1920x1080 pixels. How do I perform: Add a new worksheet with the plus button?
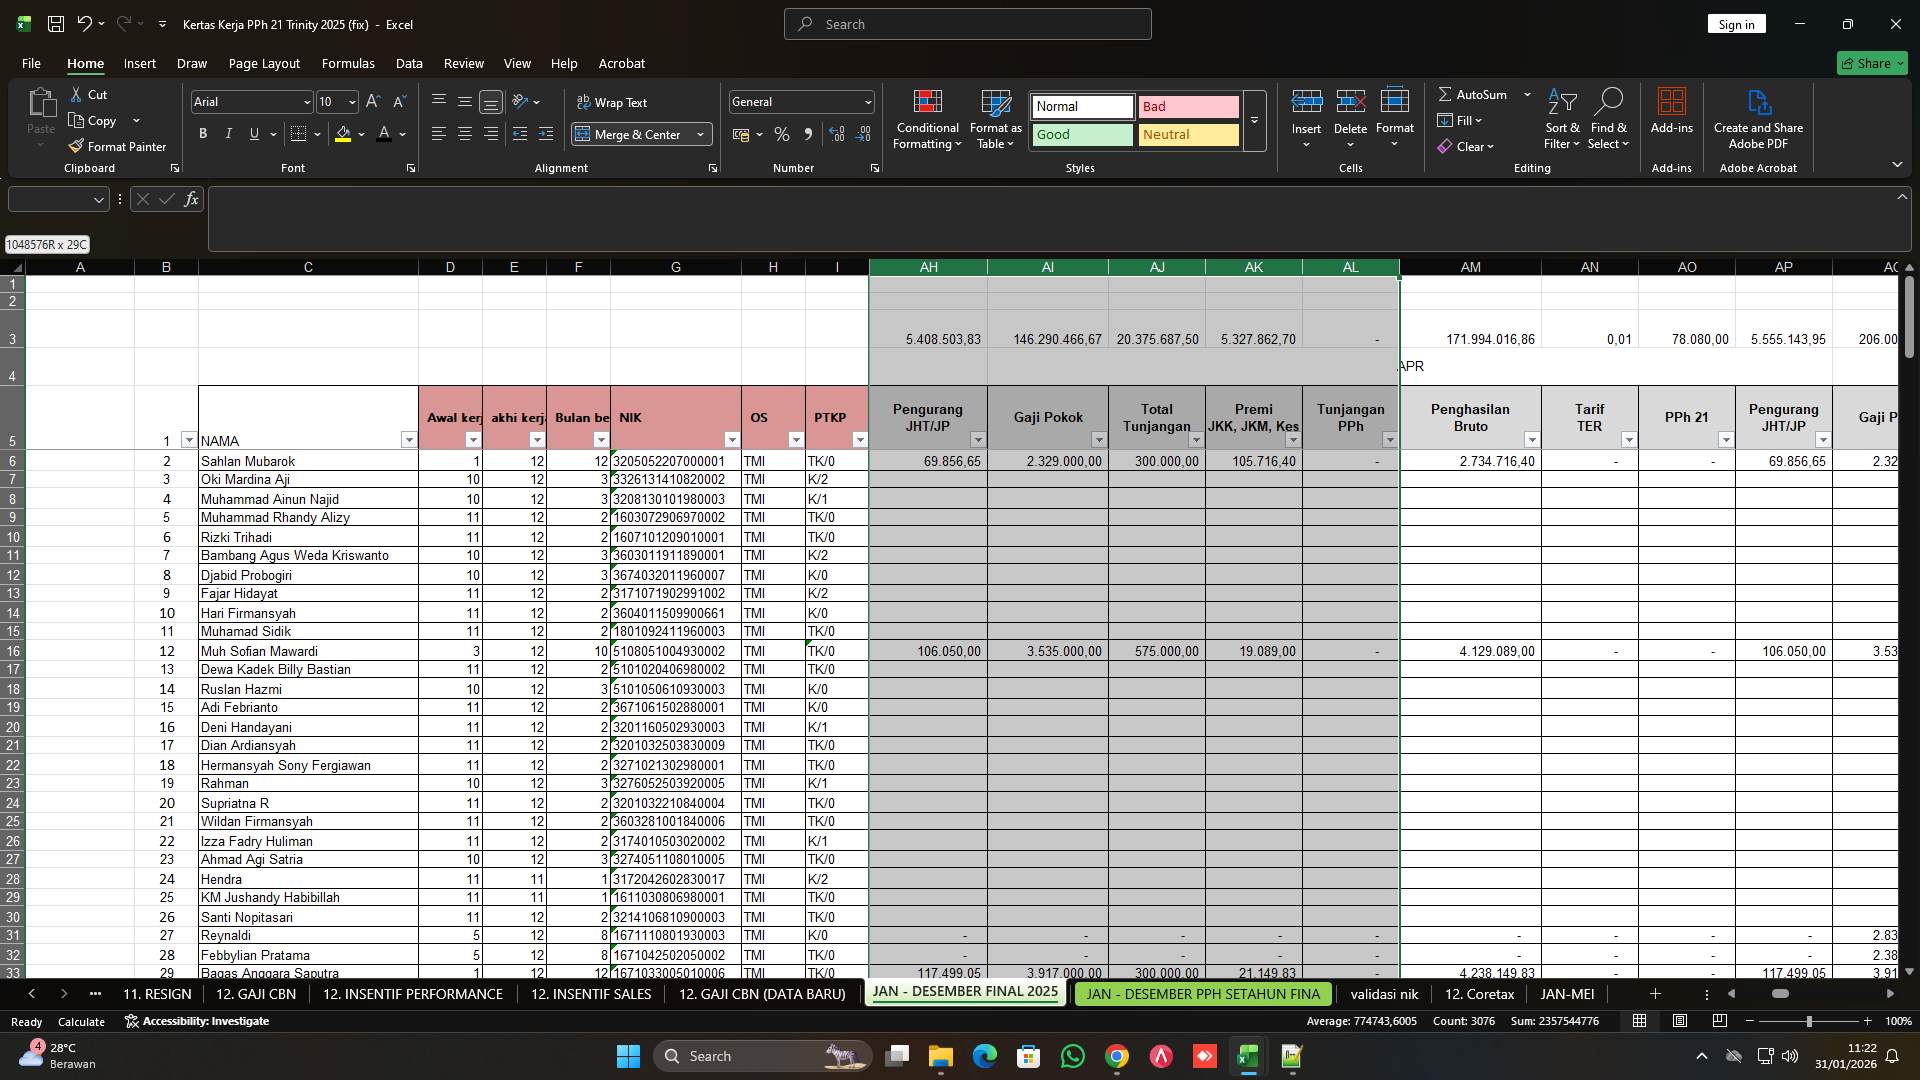click(x=1655, y=994)
